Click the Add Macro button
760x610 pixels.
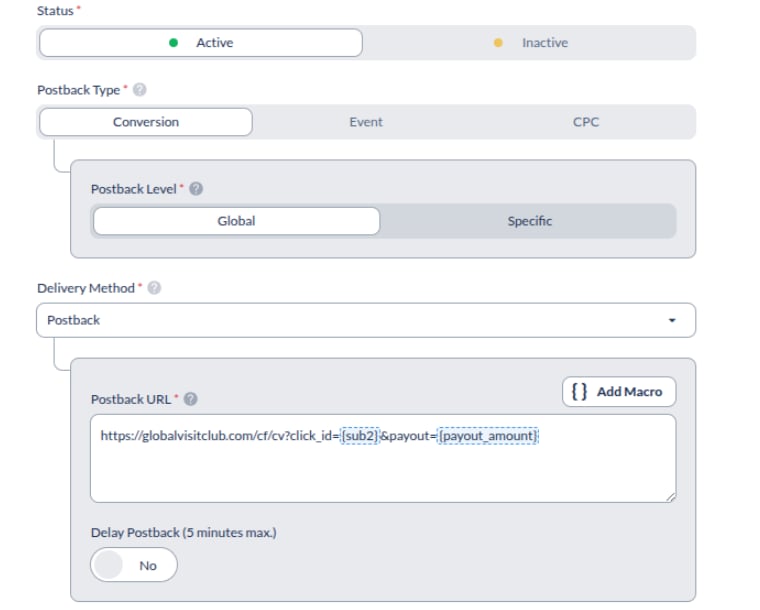619,391
